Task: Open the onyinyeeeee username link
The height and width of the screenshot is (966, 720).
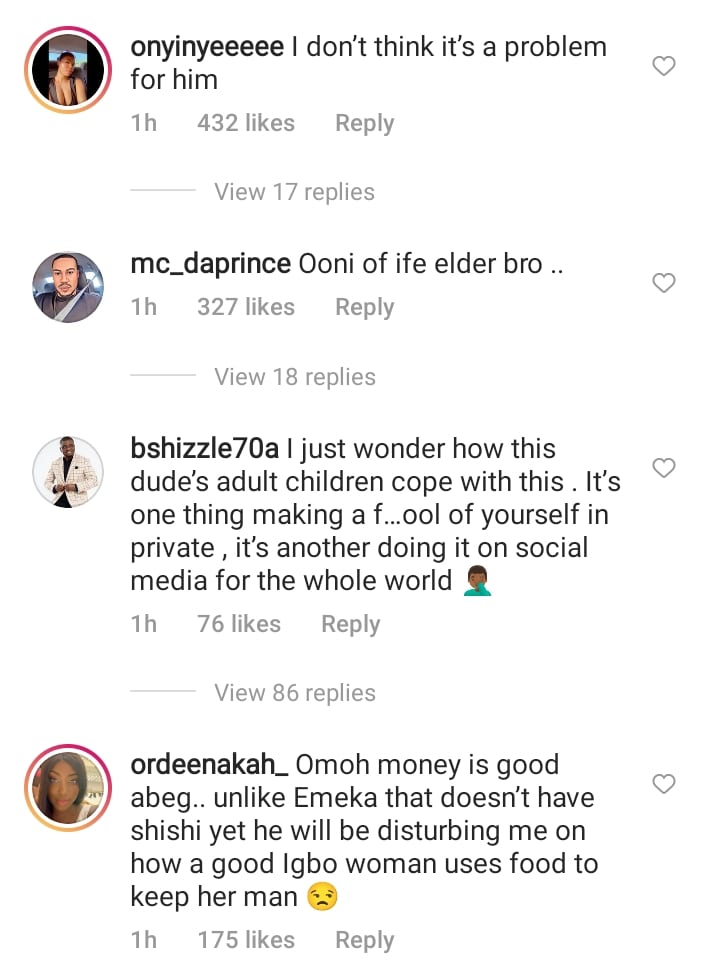Action: click(x=207, y=47)
